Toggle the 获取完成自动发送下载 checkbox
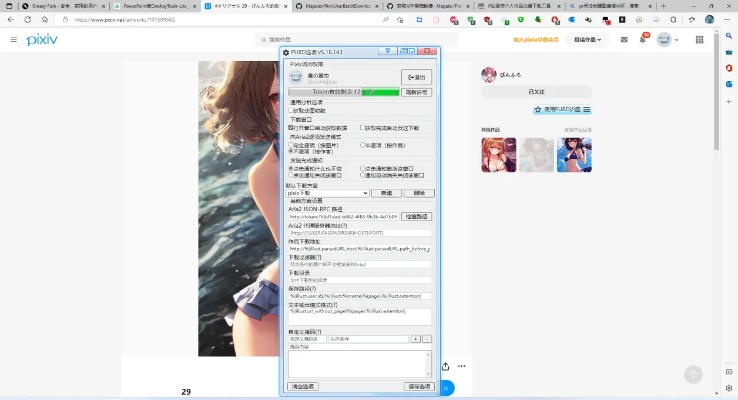The height and width of the screenshot is (400, 738). pyautogui.click(x=362, y=128)
